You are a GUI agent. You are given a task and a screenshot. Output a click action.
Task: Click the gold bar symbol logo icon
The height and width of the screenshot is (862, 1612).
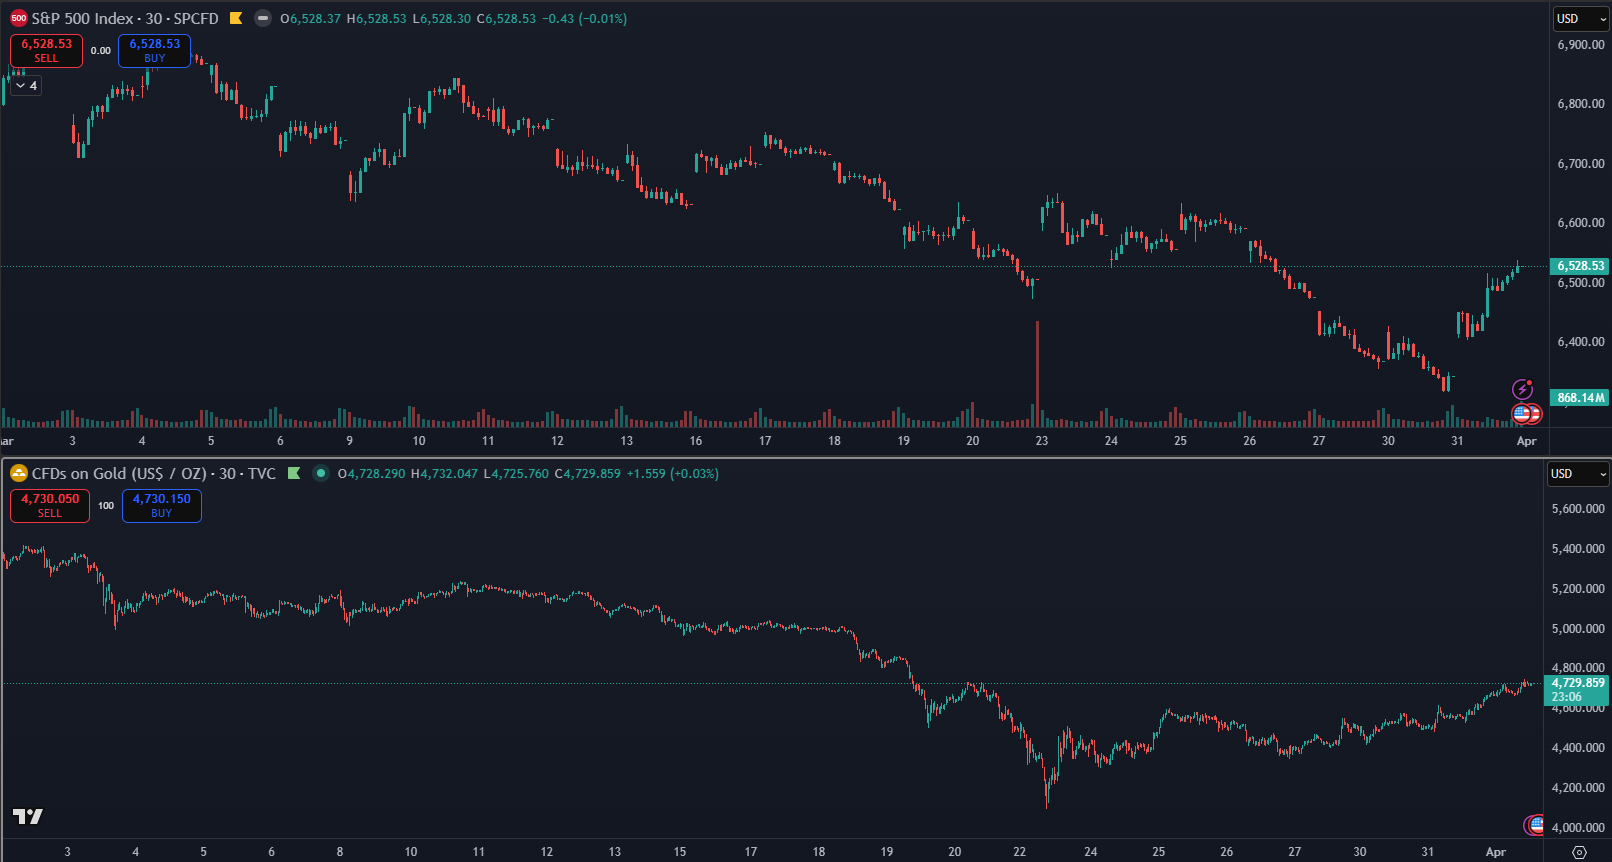pyautogui.click(x=18, y=473)
